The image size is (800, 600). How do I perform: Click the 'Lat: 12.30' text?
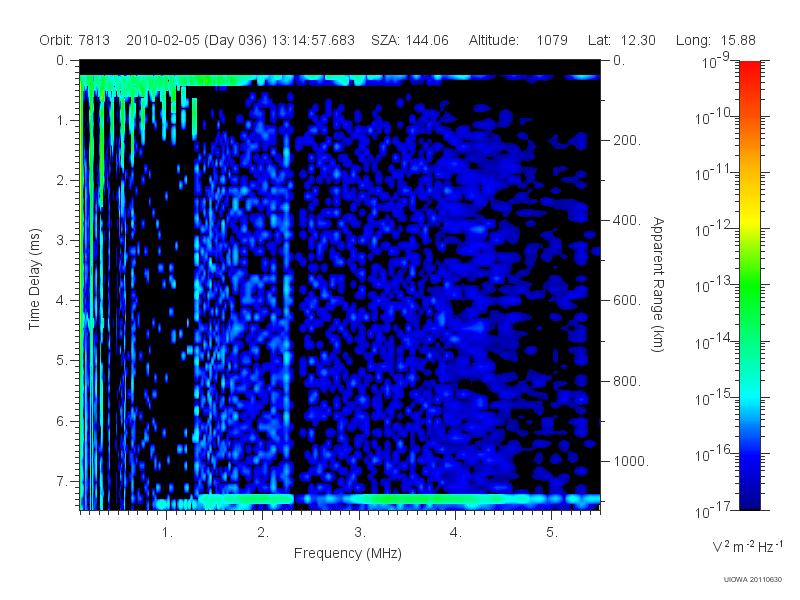pyautogui.click(x=621, y=40)
